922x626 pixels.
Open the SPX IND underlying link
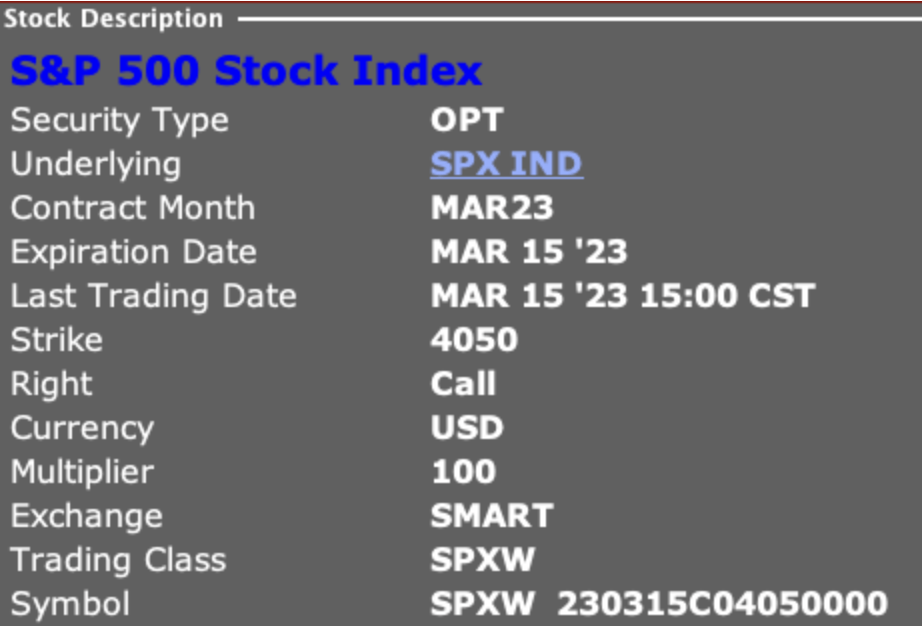pyautogui.click(x=505, y=163)
